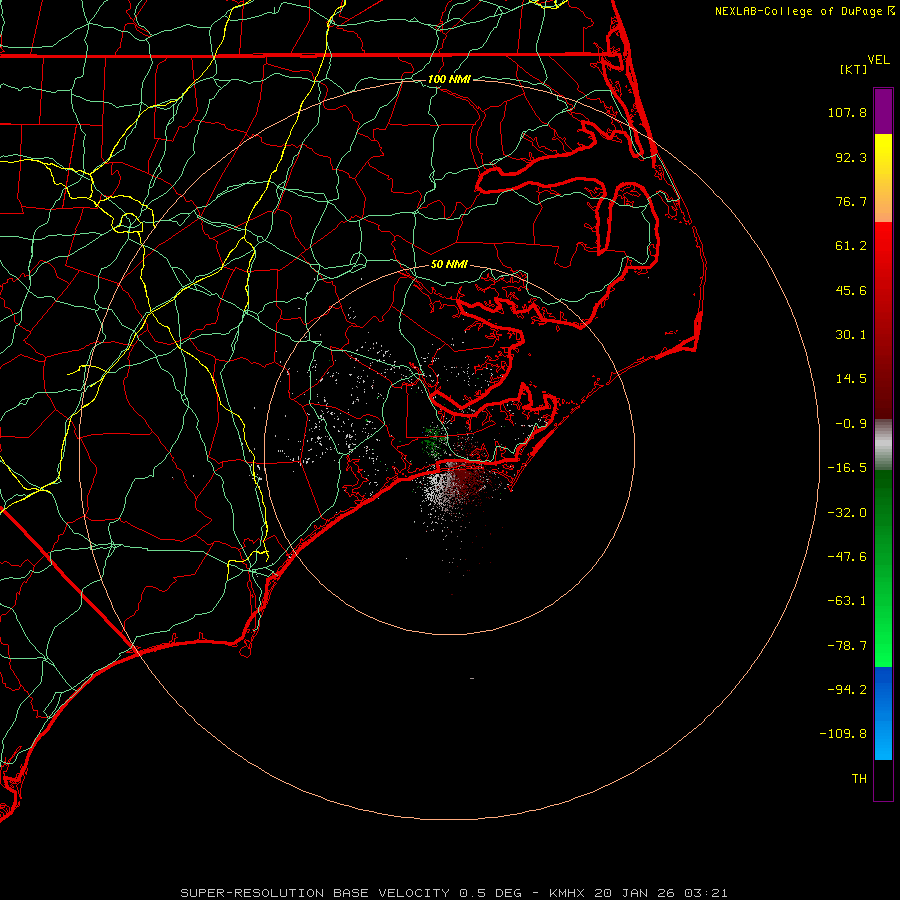Click the 14.5 legend value
Image resolution: width=900 pixels, height=900 pixels.
tap(851, 379)
